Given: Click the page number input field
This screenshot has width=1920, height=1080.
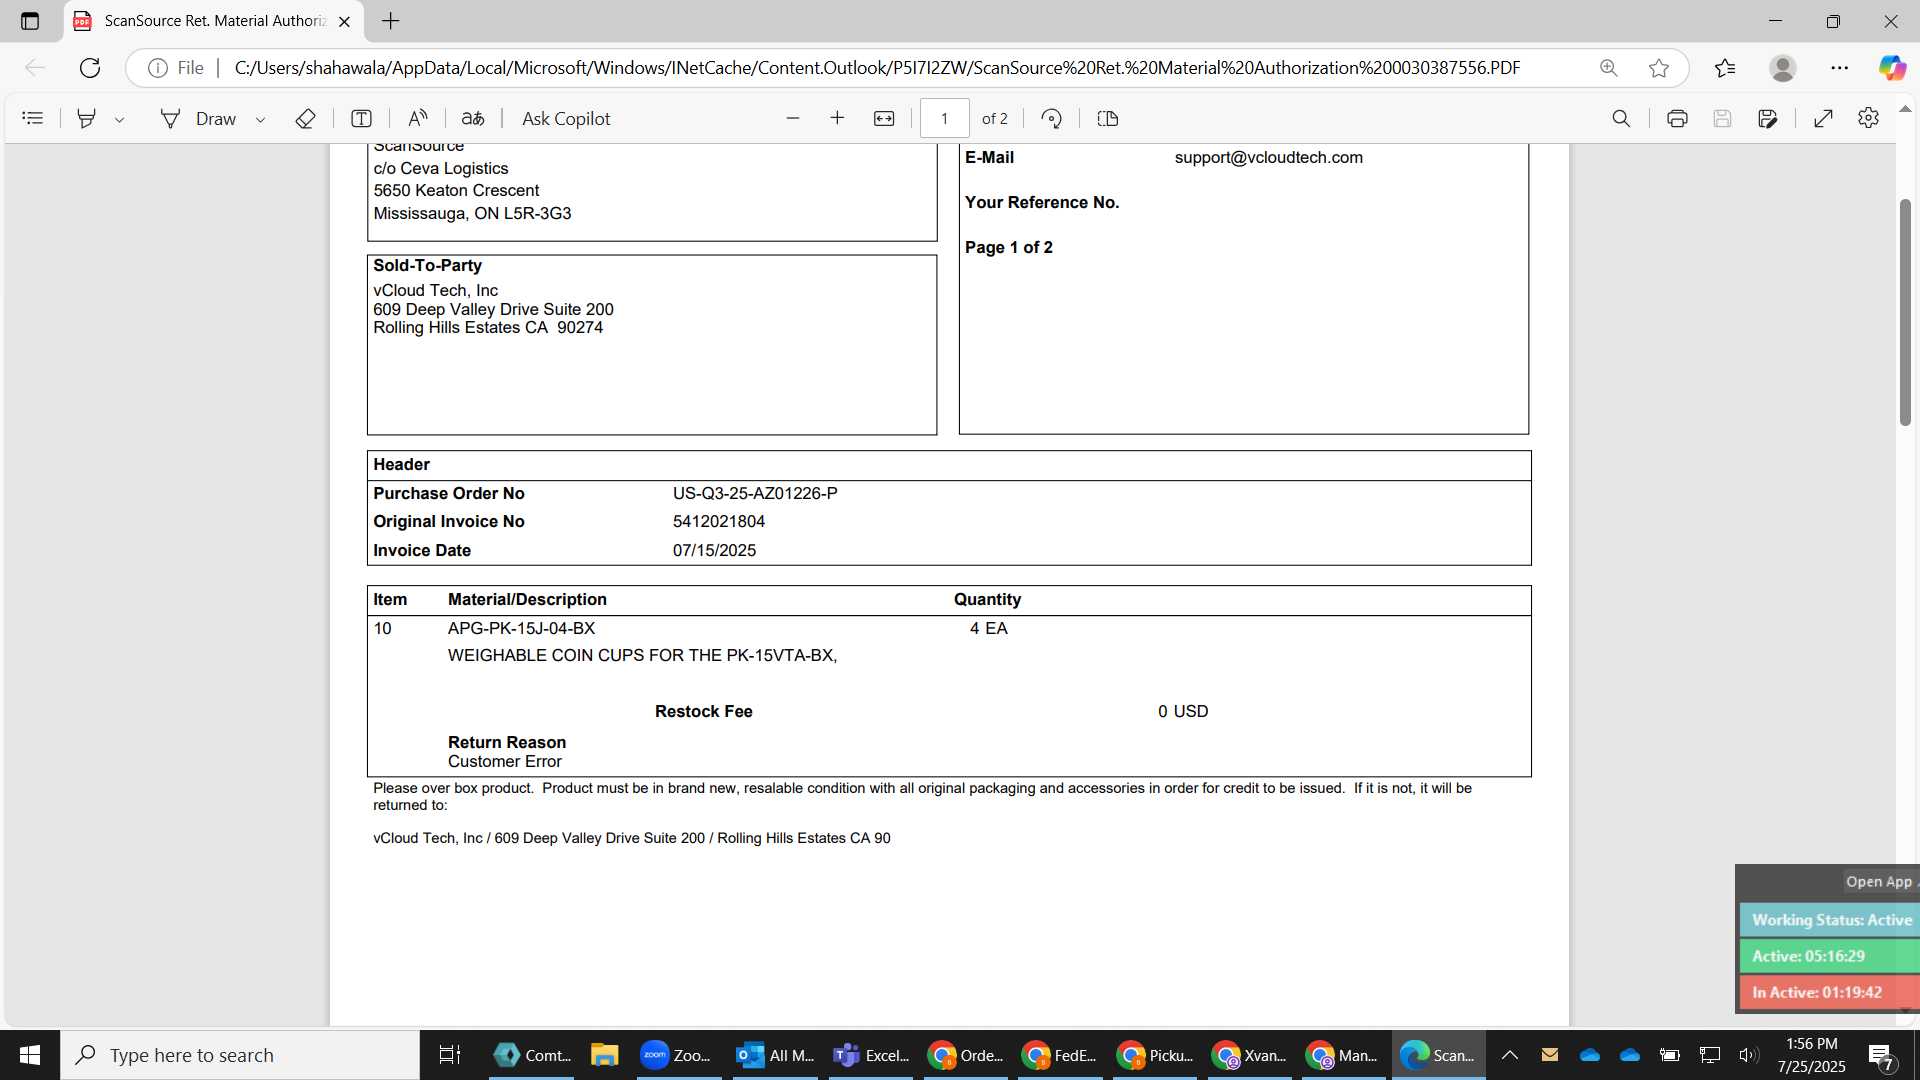Looking at the screenshot, I should [x=944, y=118].
